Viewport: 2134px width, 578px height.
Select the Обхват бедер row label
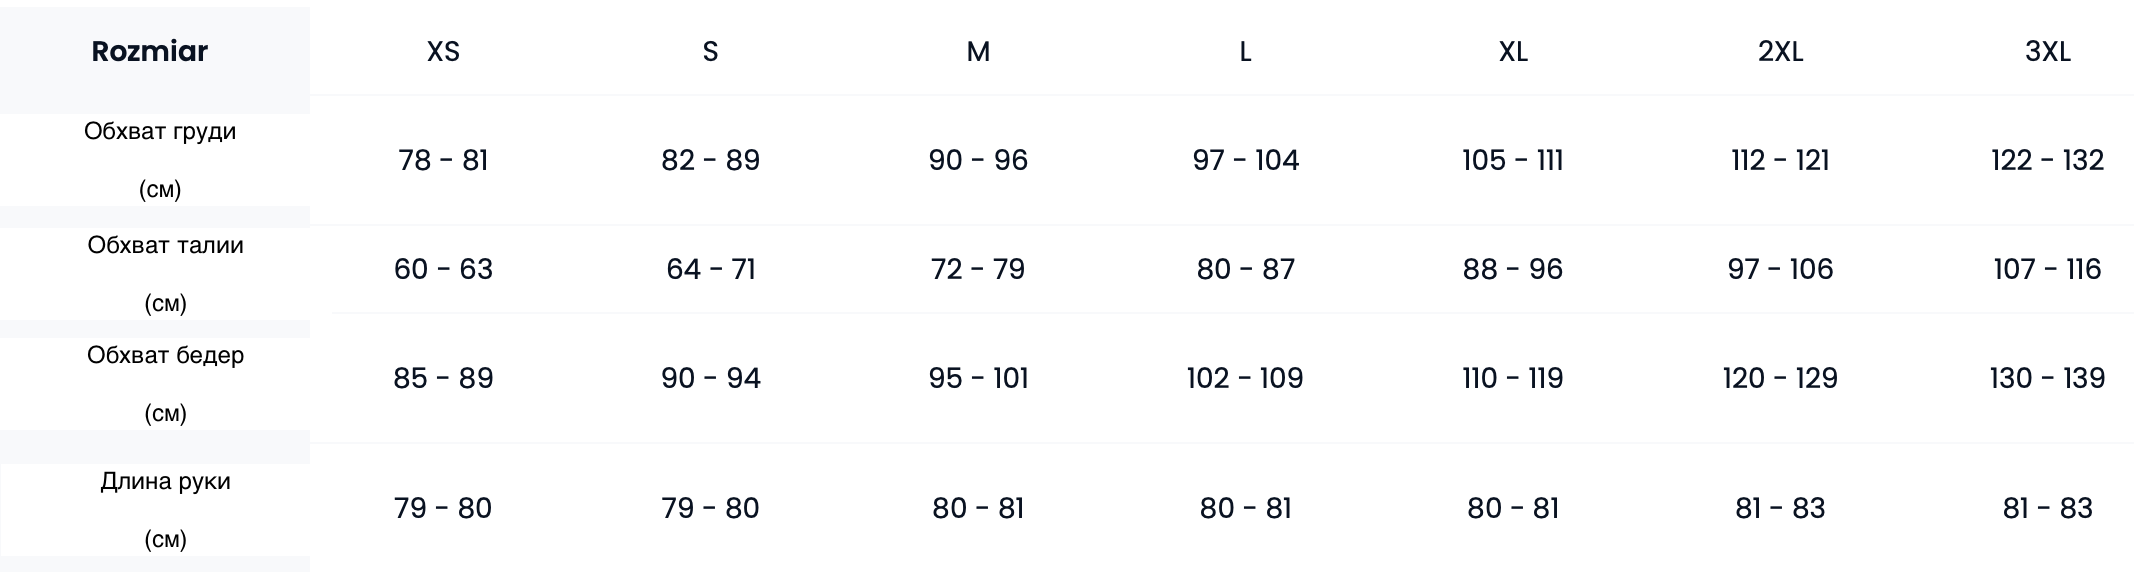pos(165,356)
